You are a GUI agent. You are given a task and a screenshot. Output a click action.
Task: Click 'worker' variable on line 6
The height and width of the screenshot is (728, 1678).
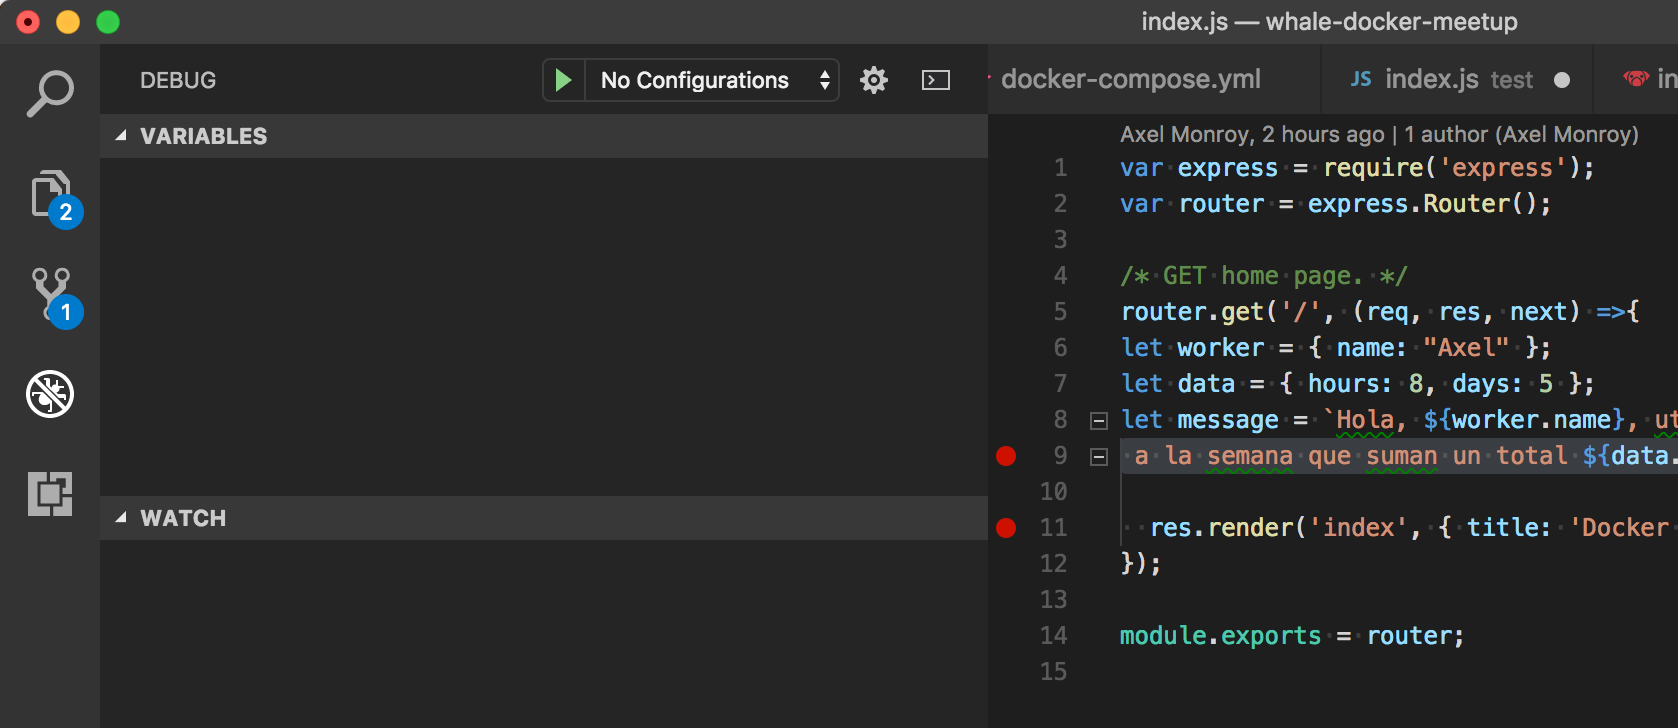[1221, 348]
